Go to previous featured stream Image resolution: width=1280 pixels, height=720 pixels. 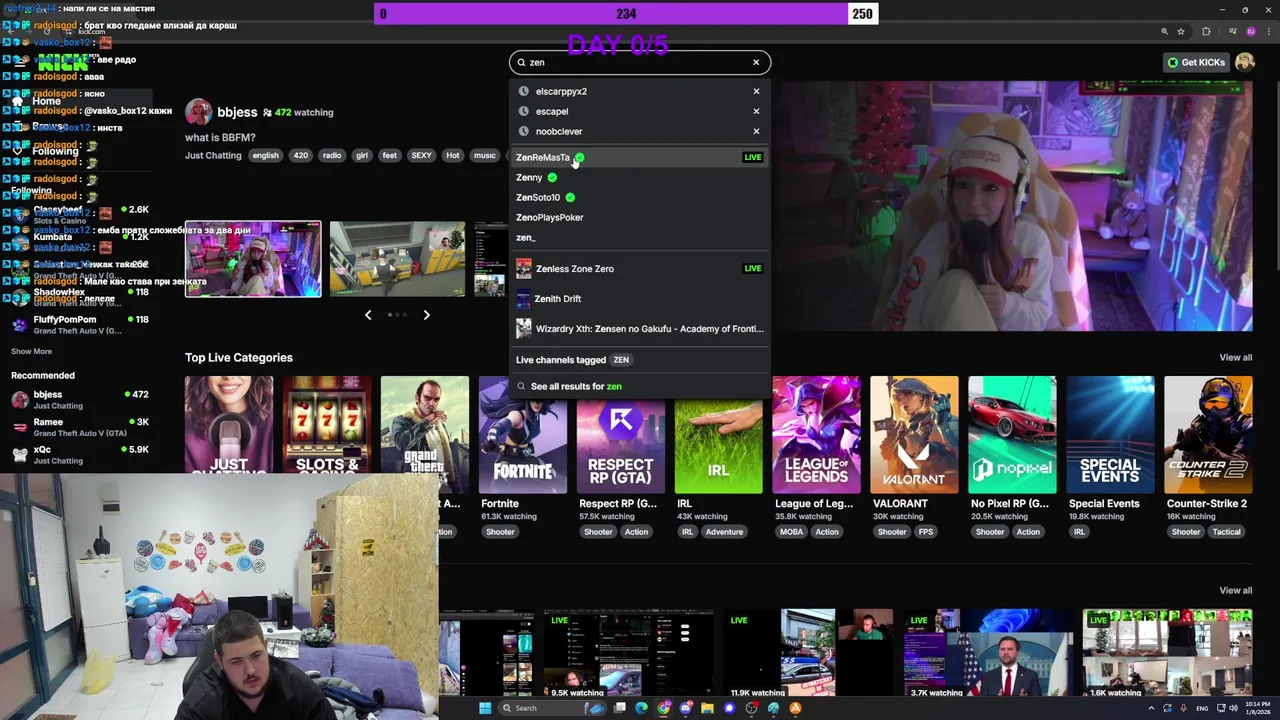click(368, 315)
